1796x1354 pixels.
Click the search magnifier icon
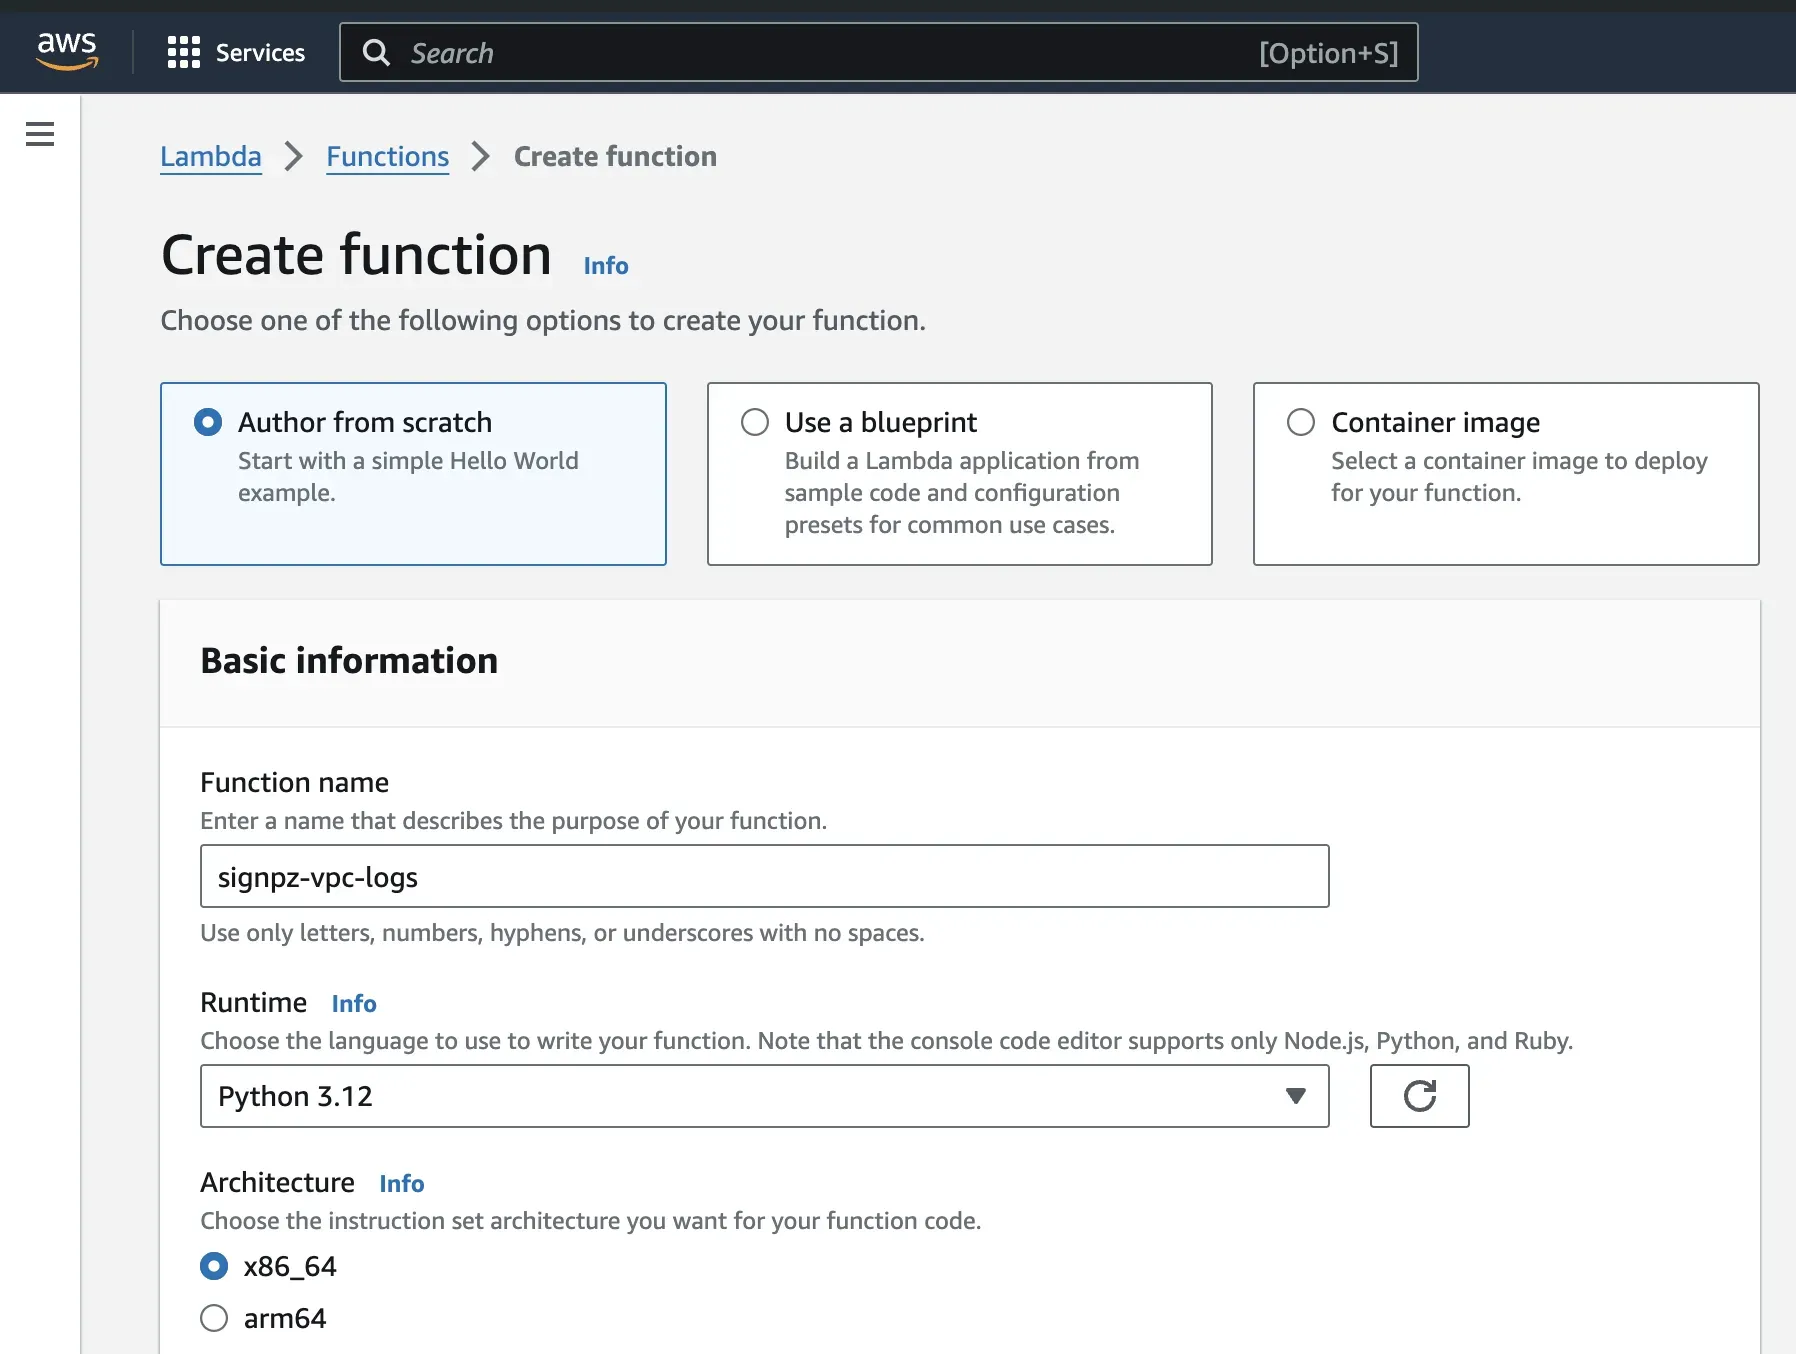pos(376,53)
